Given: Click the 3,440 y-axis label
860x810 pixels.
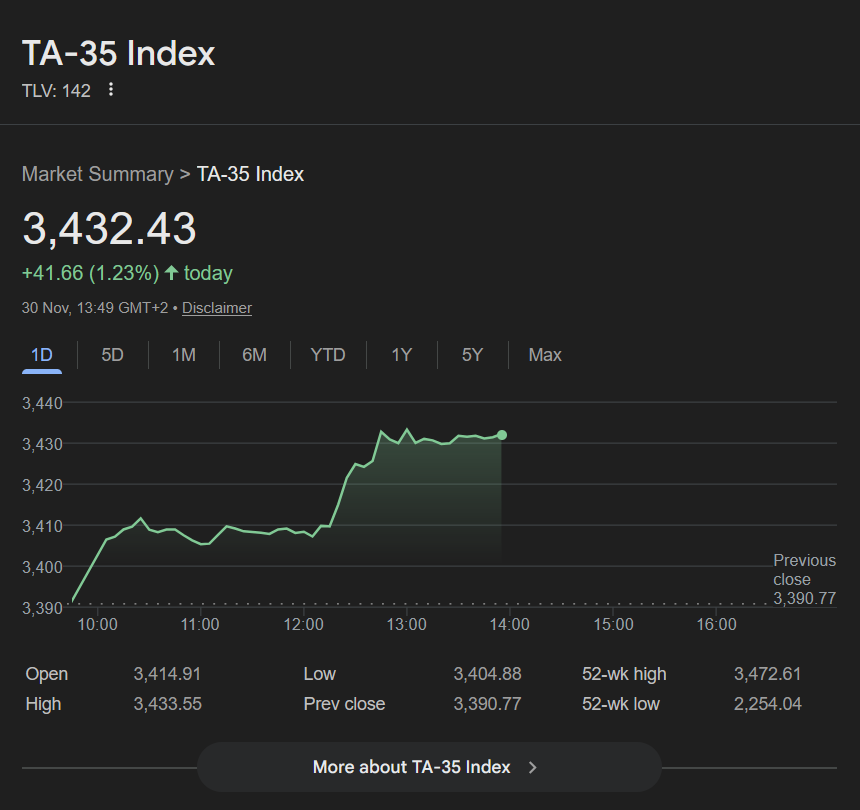Looking at the screenshot, I should pos(42,403).
